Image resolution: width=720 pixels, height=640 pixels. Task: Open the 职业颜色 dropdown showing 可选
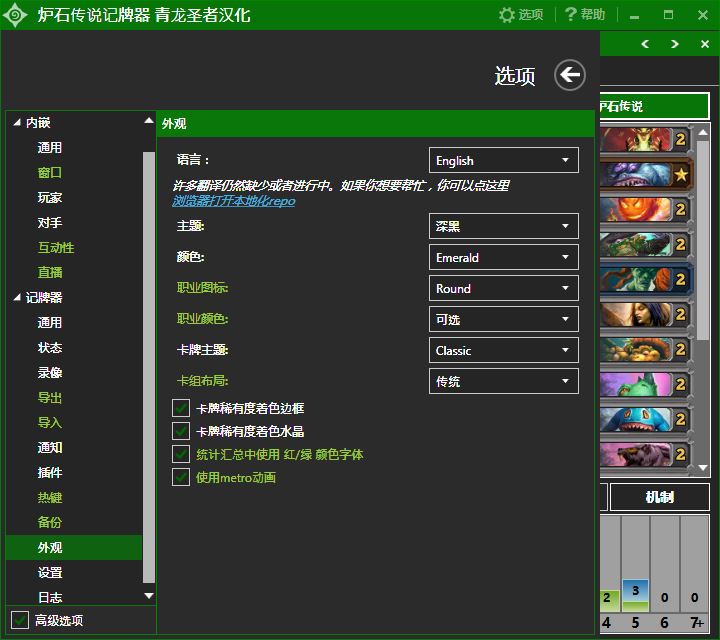click(x=504, y=319)
